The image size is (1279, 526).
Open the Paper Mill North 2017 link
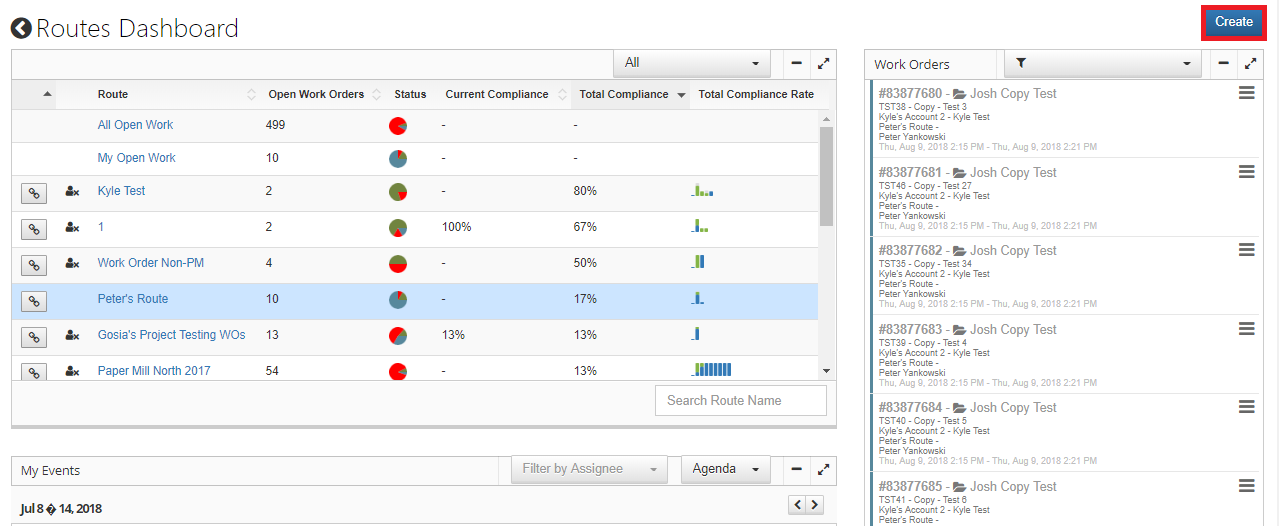pyautogui.click(x=154, y=371)
